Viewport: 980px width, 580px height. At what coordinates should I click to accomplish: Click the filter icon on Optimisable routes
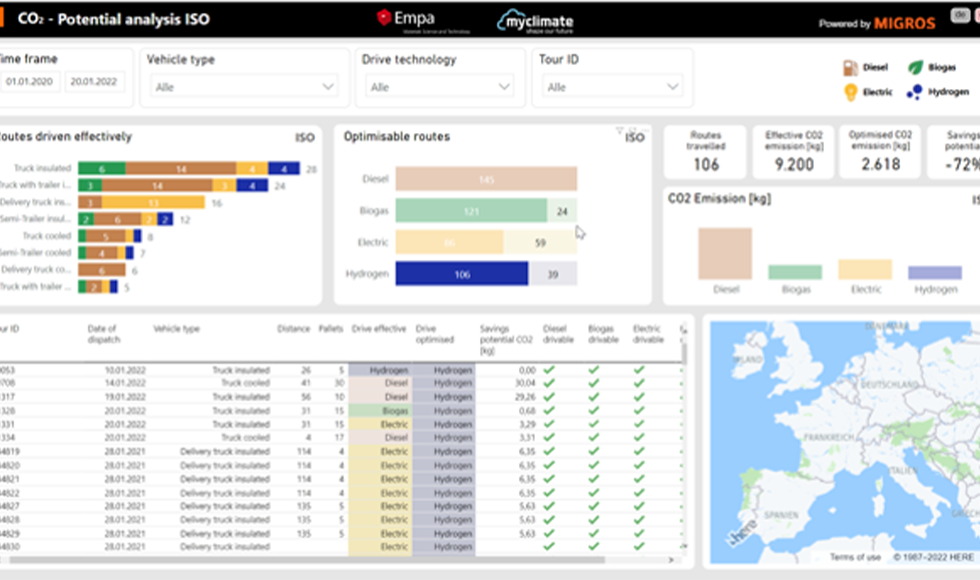(619, 130)
